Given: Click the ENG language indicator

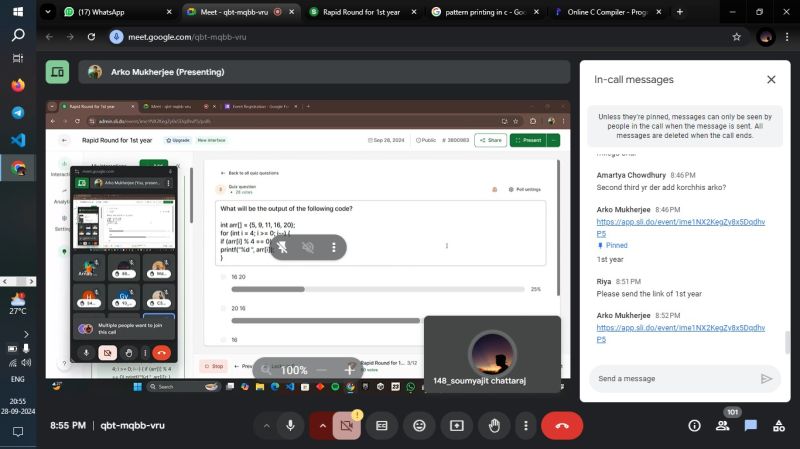Looking at the screenshot, I should coord(17,379).
